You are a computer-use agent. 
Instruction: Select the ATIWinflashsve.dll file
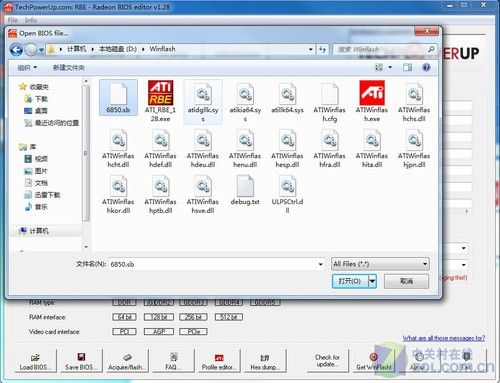pos(203,195)
